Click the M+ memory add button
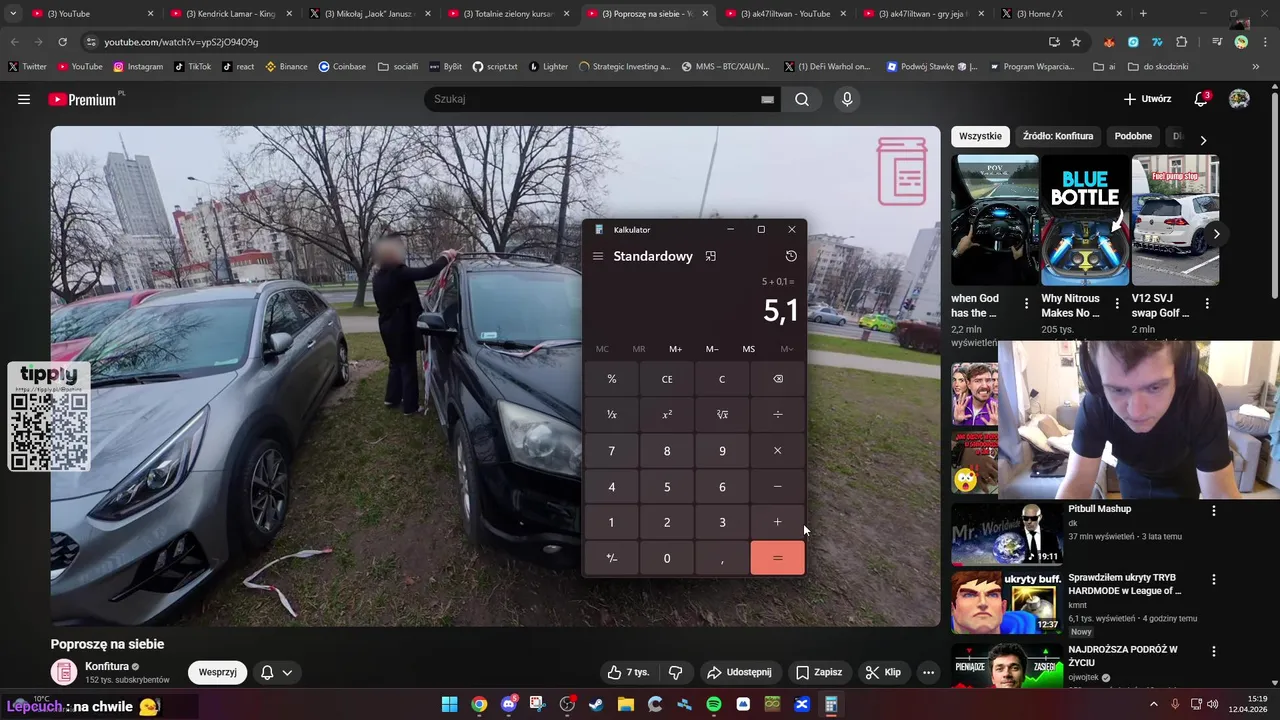 [675, 349]
